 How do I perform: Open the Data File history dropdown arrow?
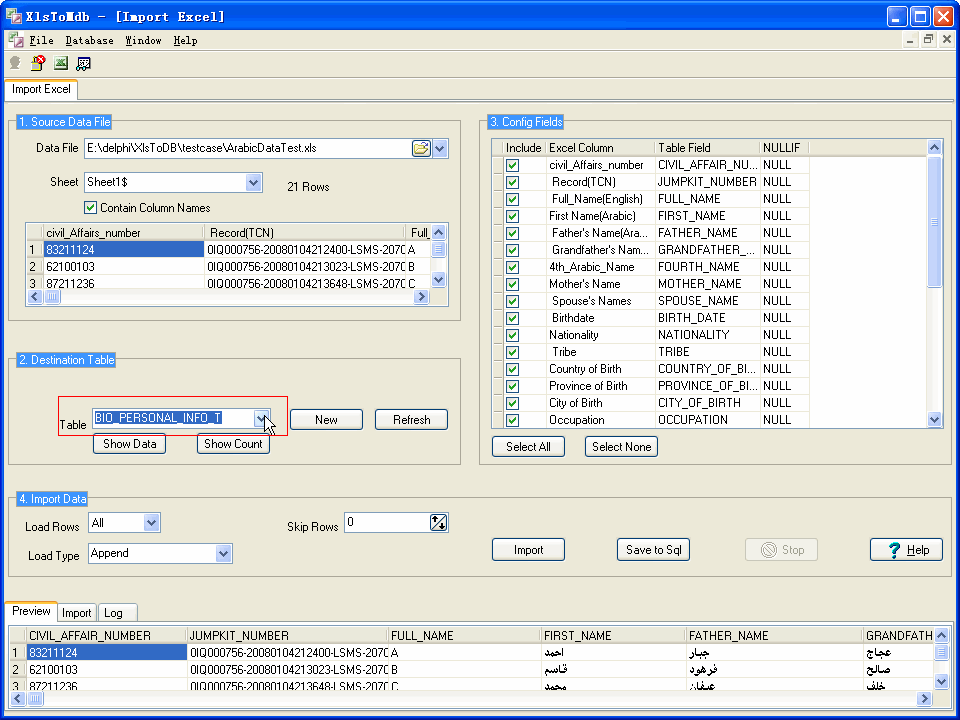pyautogui.click(x=440, y=148)
